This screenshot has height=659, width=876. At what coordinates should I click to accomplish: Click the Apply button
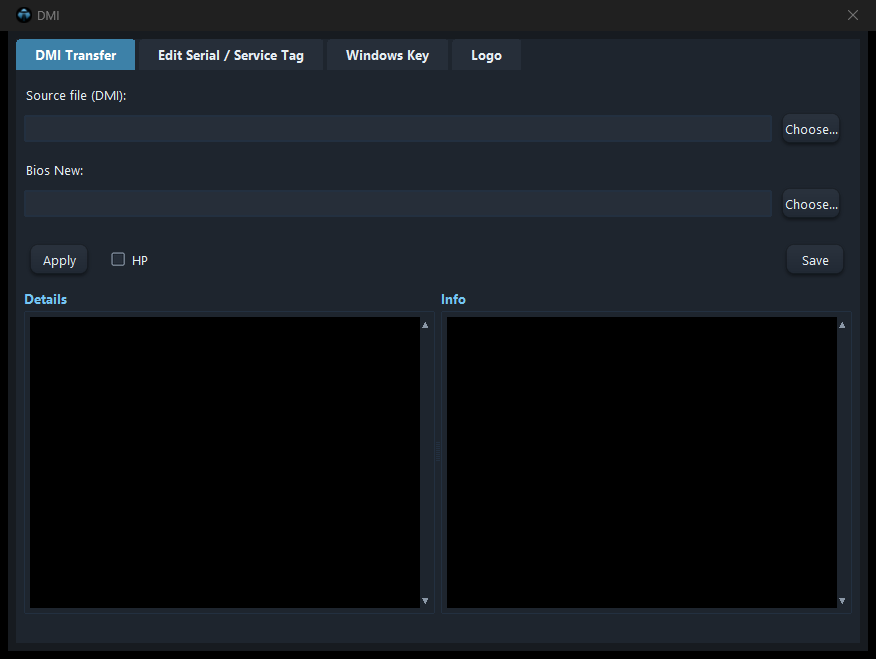click(59, 260)
